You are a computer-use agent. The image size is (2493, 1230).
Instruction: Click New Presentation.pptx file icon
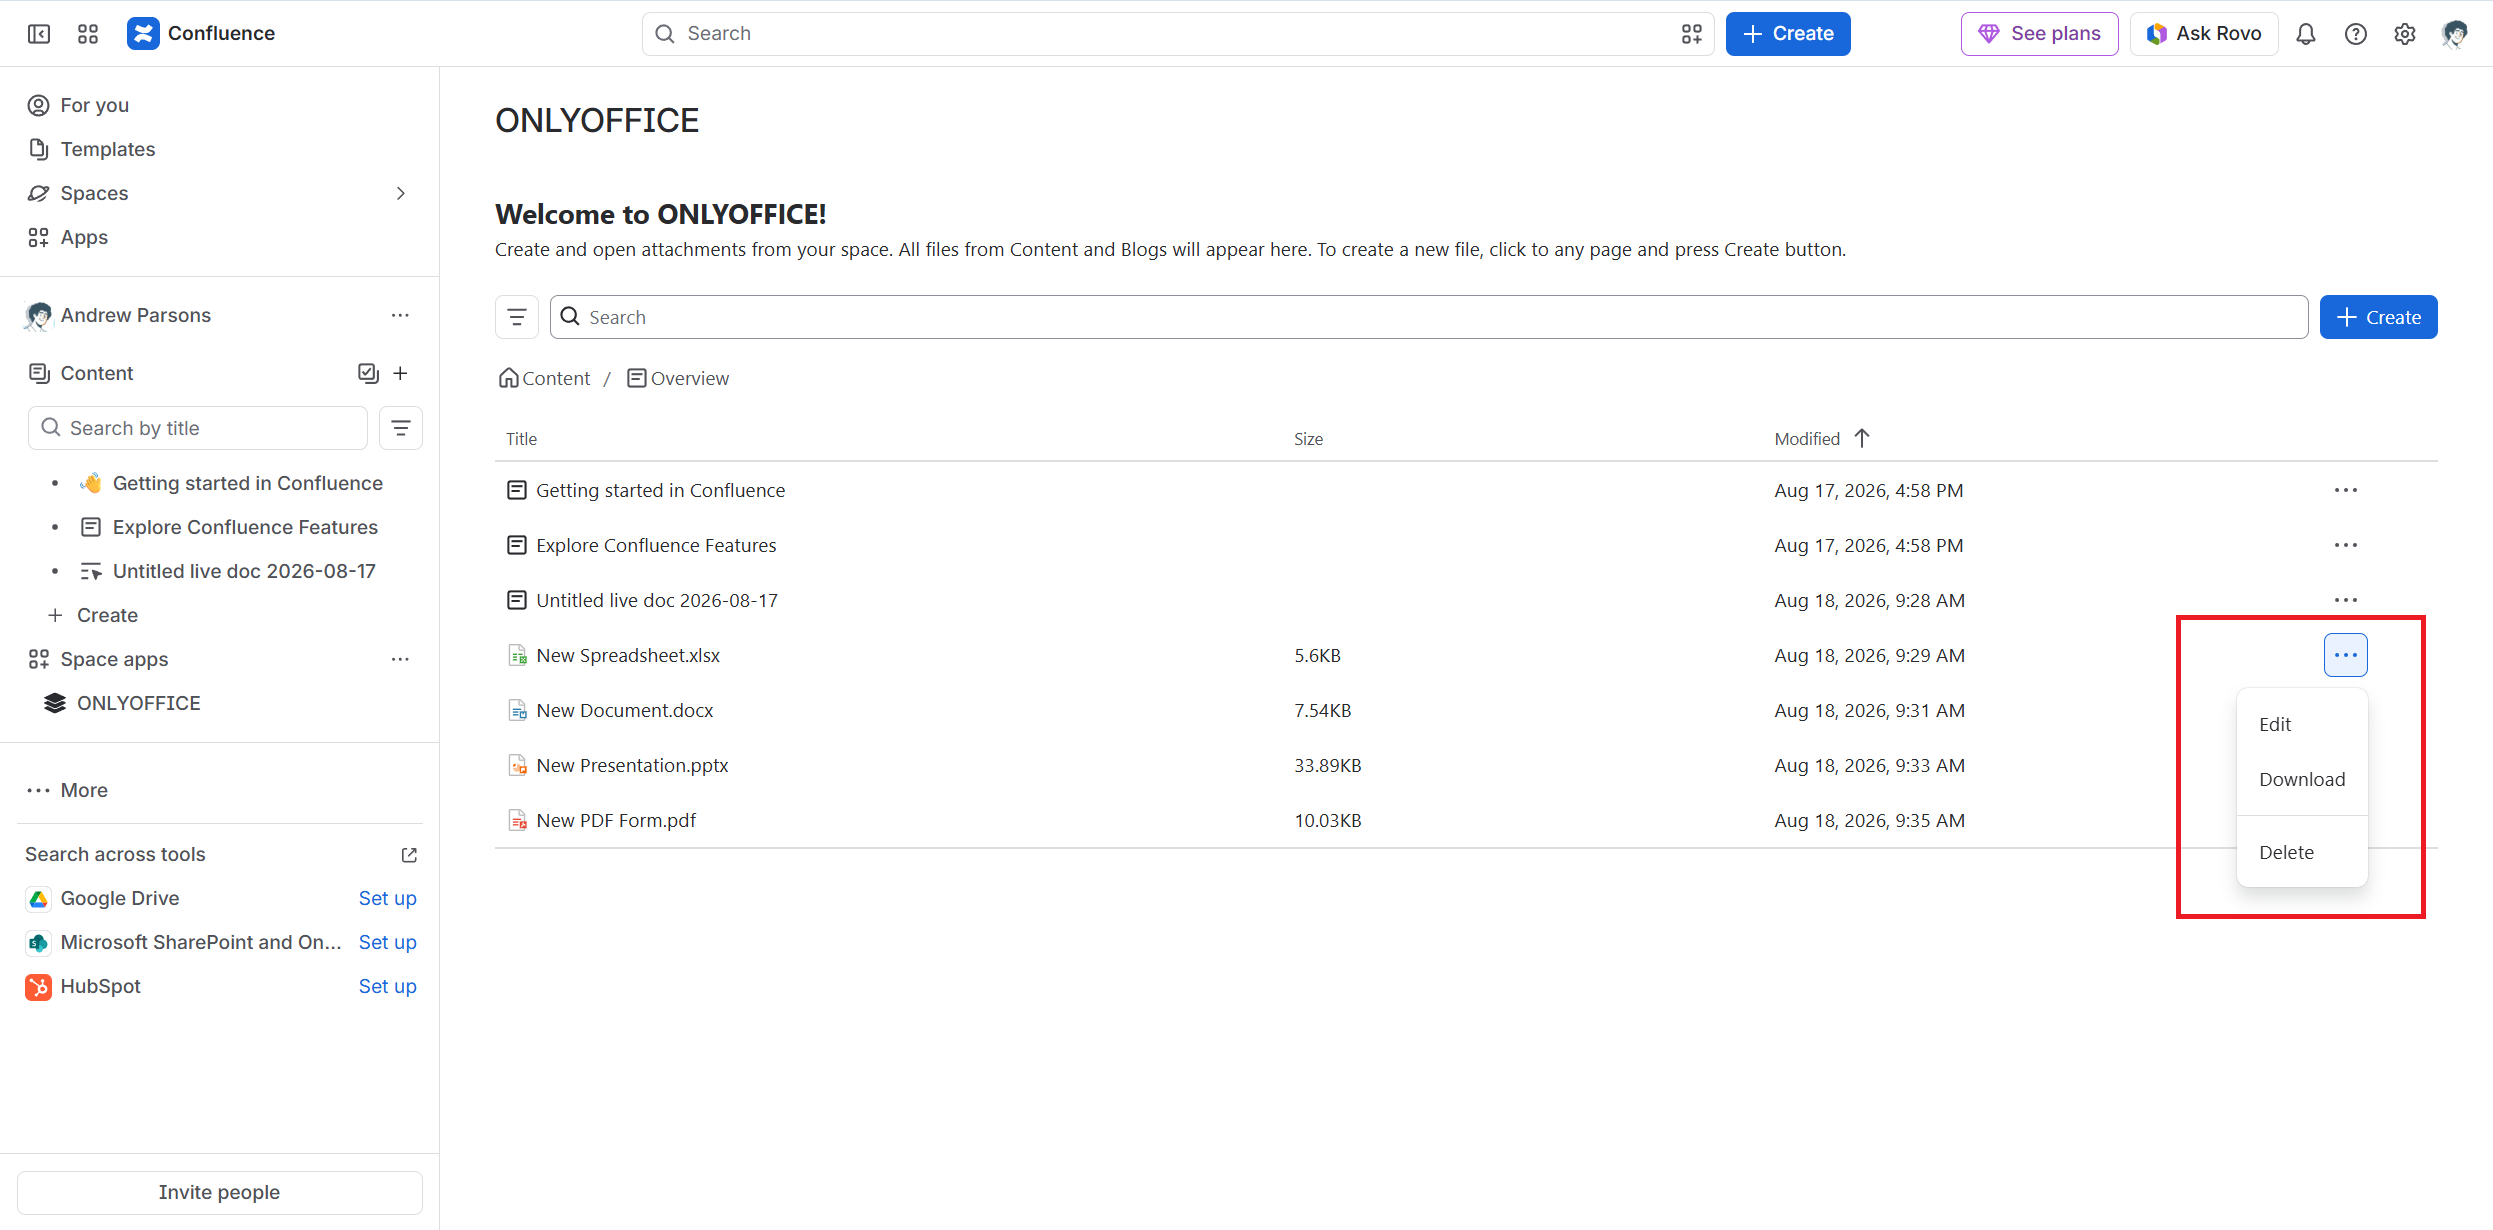coord(517,765)
